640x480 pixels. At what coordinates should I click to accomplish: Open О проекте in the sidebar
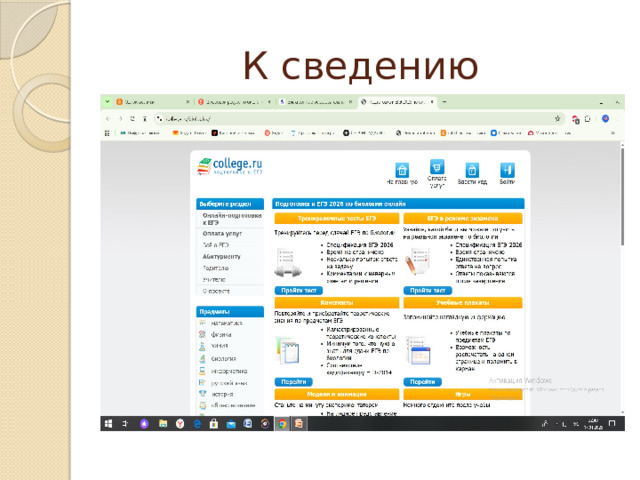[216, 291]
